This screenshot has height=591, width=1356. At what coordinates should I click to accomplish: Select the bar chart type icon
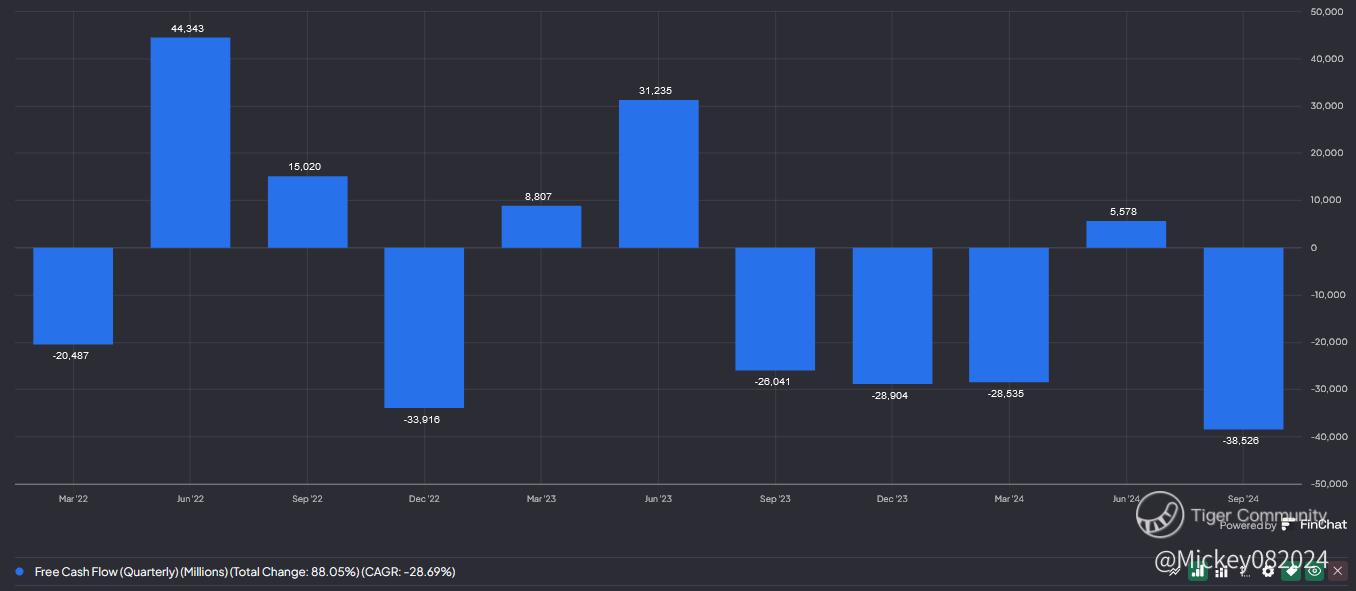point(1198,571)
